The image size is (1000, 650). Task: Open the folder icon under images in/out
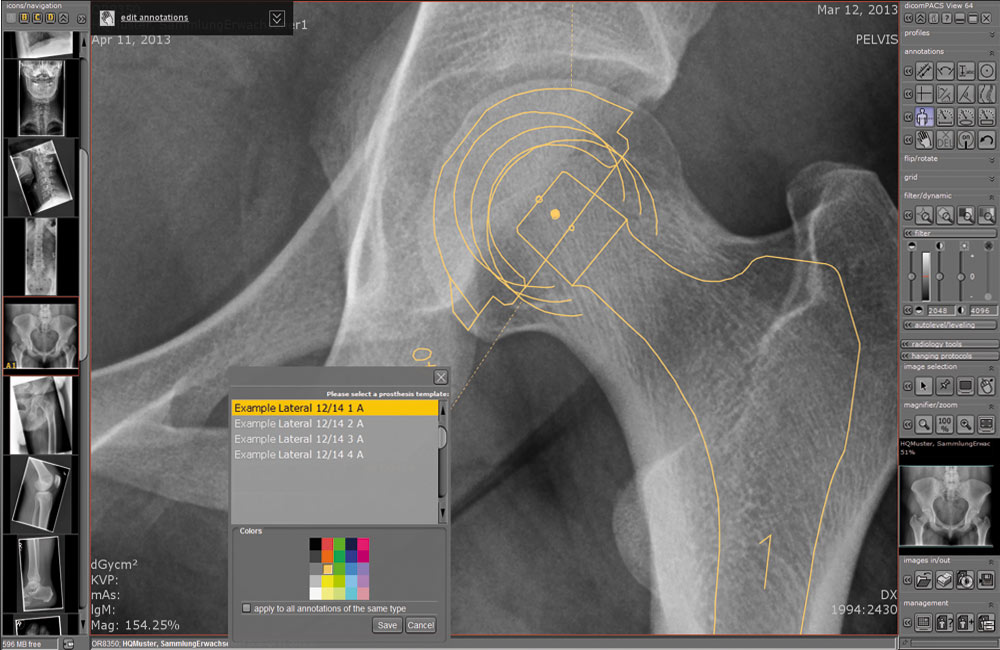(x=923, y=579)
